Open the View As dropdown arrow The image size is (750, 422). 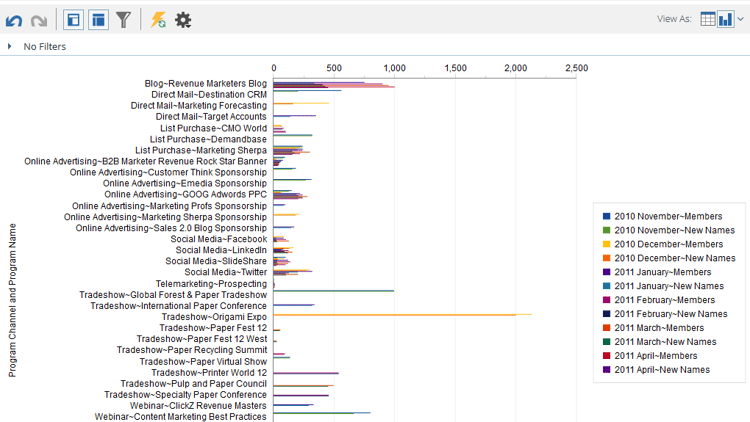[x=740, y=19]
